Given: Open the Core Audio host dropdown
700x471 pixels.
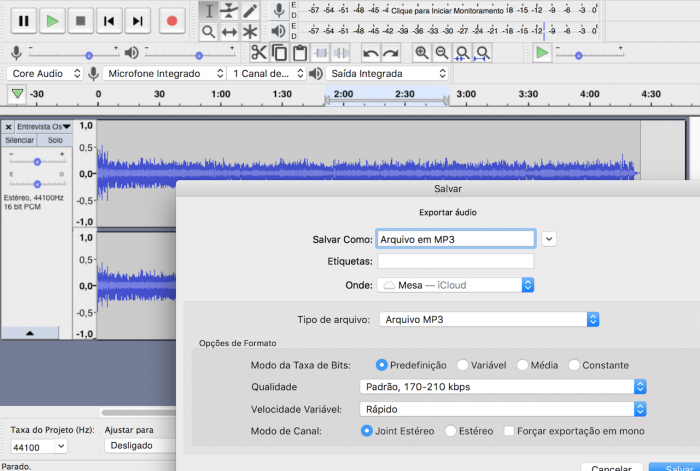Looking at the screenshot, I should (45, 74).
